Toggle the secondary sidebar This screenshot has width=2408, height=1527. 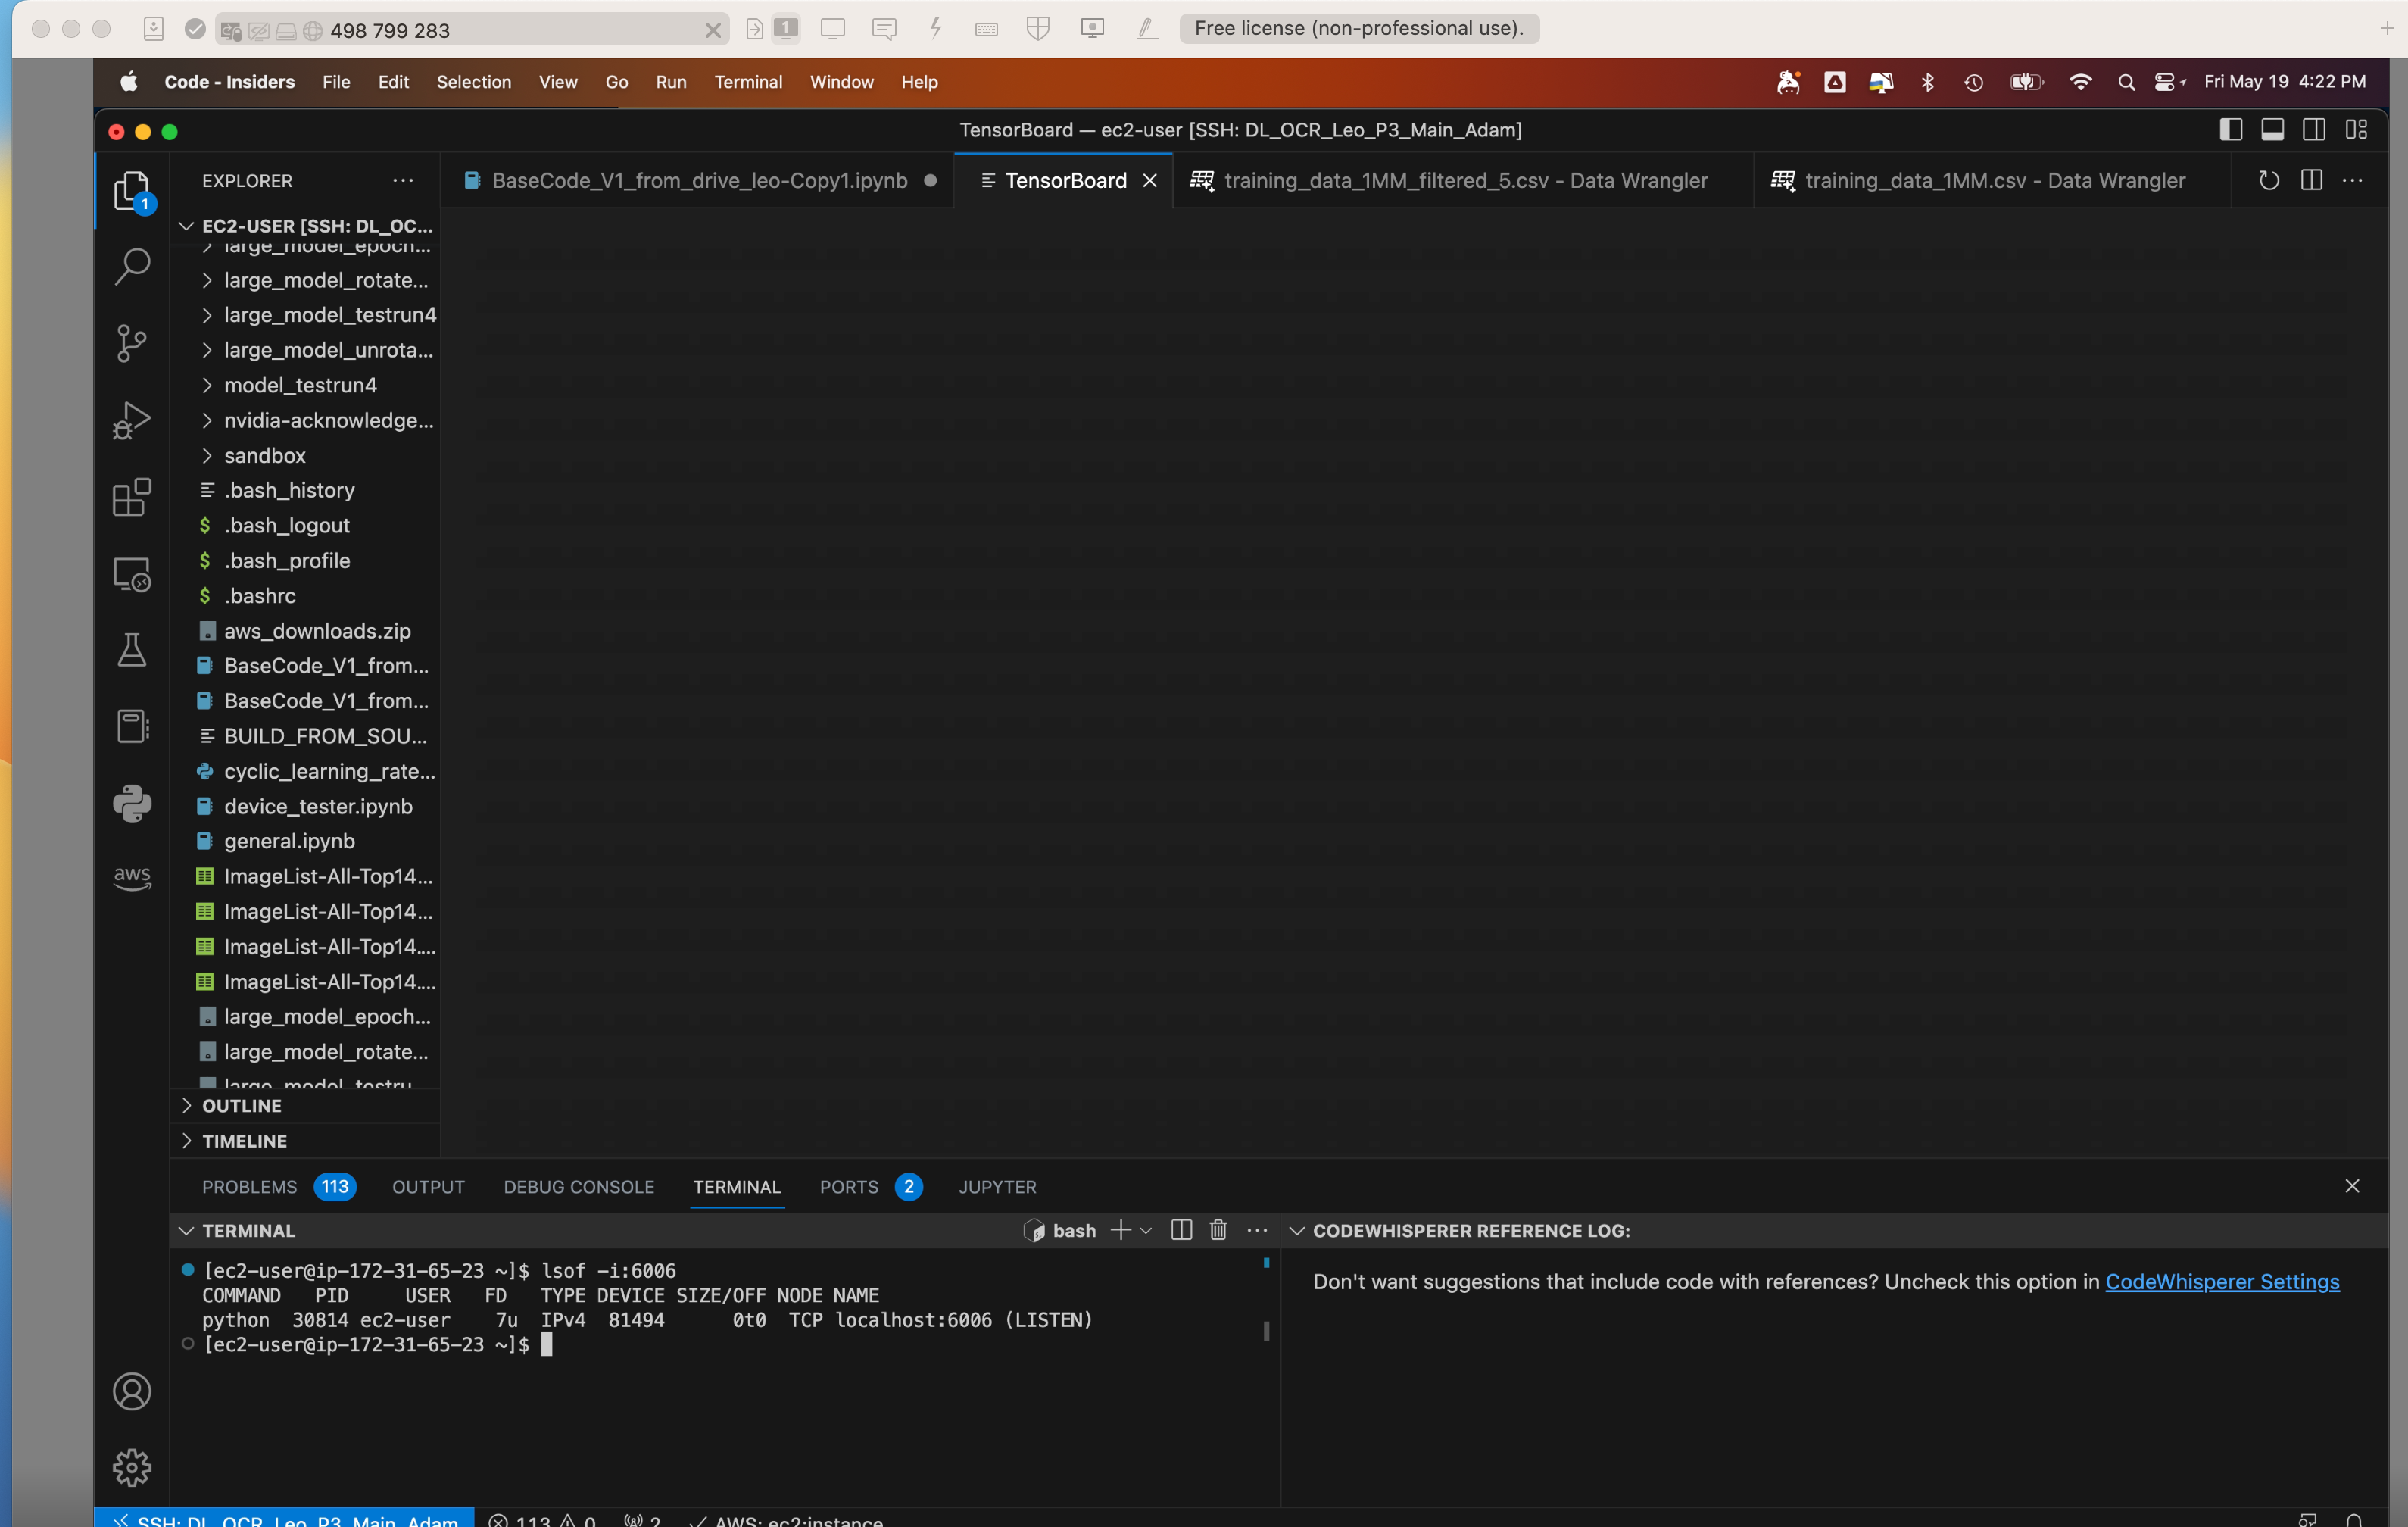tap(2315, 129)
